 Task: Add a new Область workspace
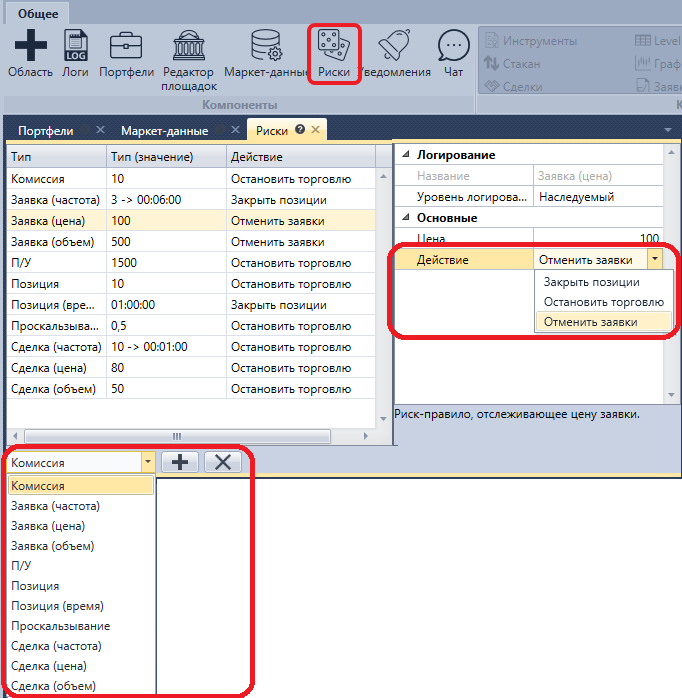[30, 53]
